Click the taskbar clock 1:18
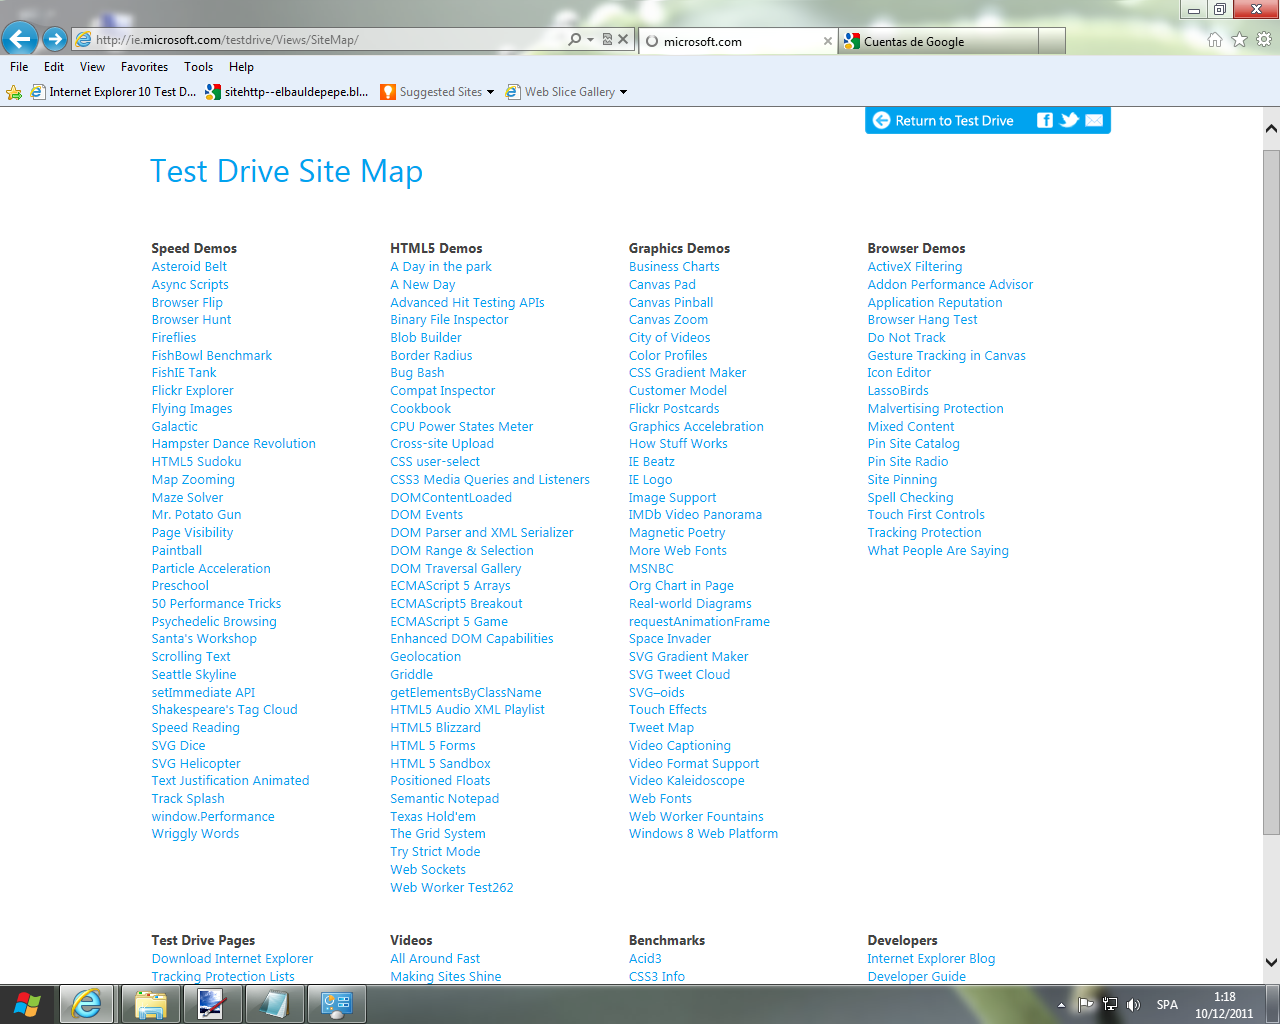The image size is (1280, 1024). pyautogui.click(x=1224, y=997)
